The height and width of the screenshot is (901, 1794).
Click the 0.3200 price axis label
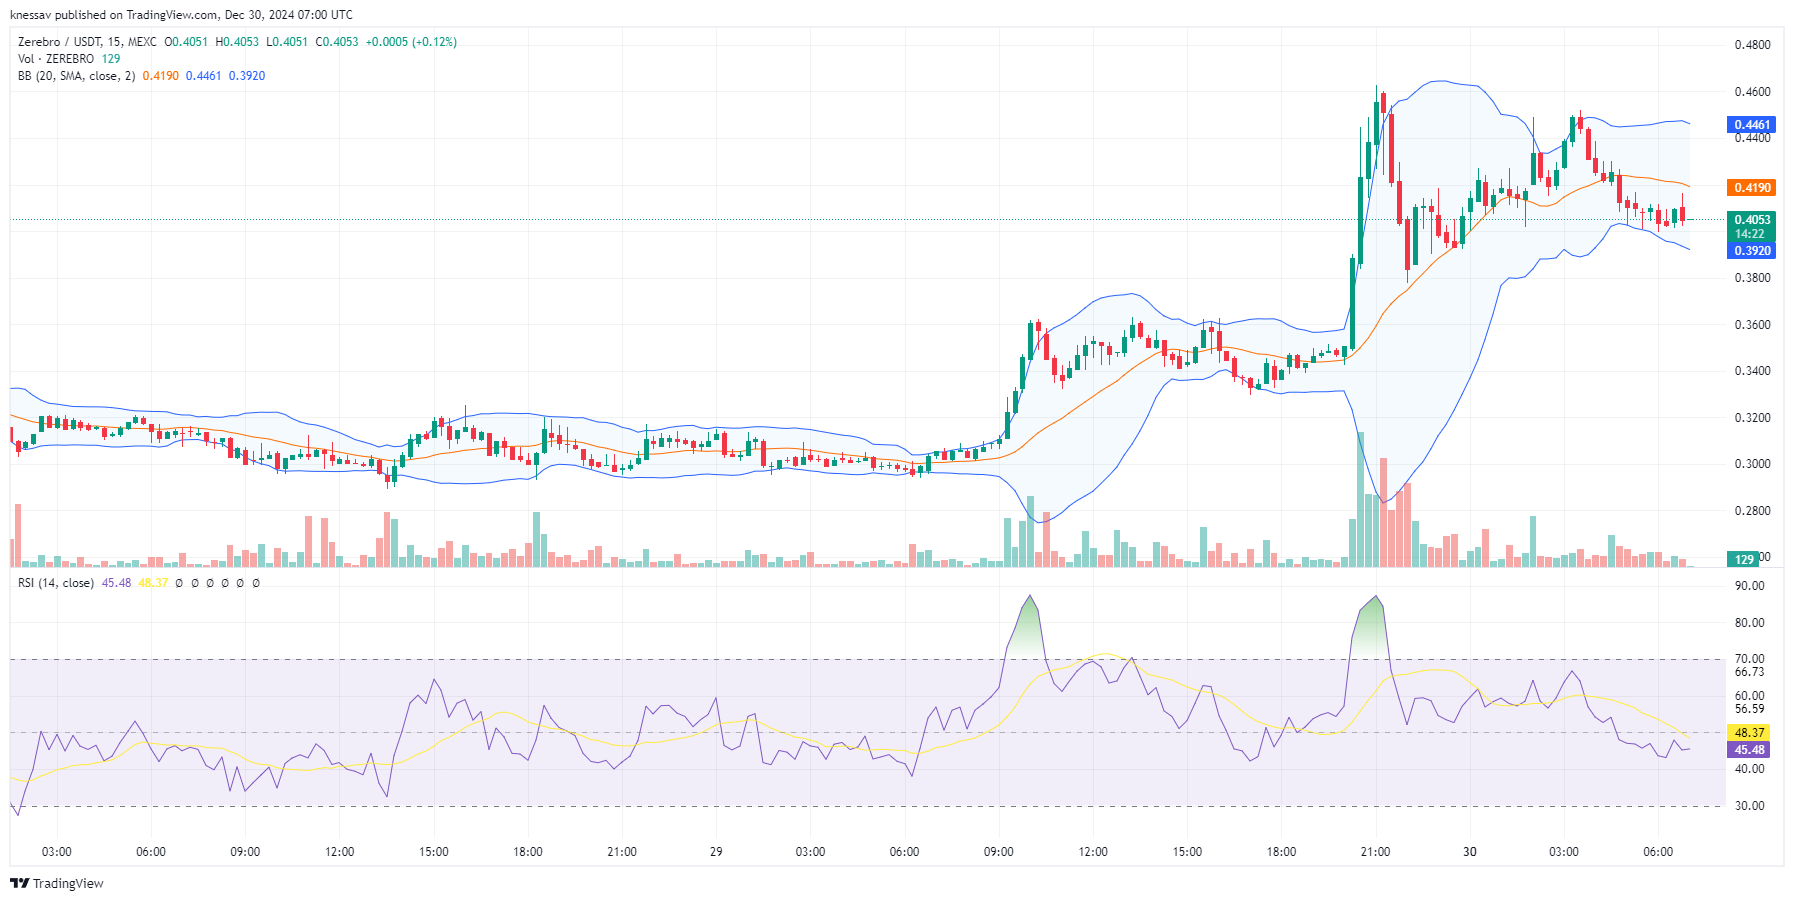pyautogui.click(x=1752, y=418)
